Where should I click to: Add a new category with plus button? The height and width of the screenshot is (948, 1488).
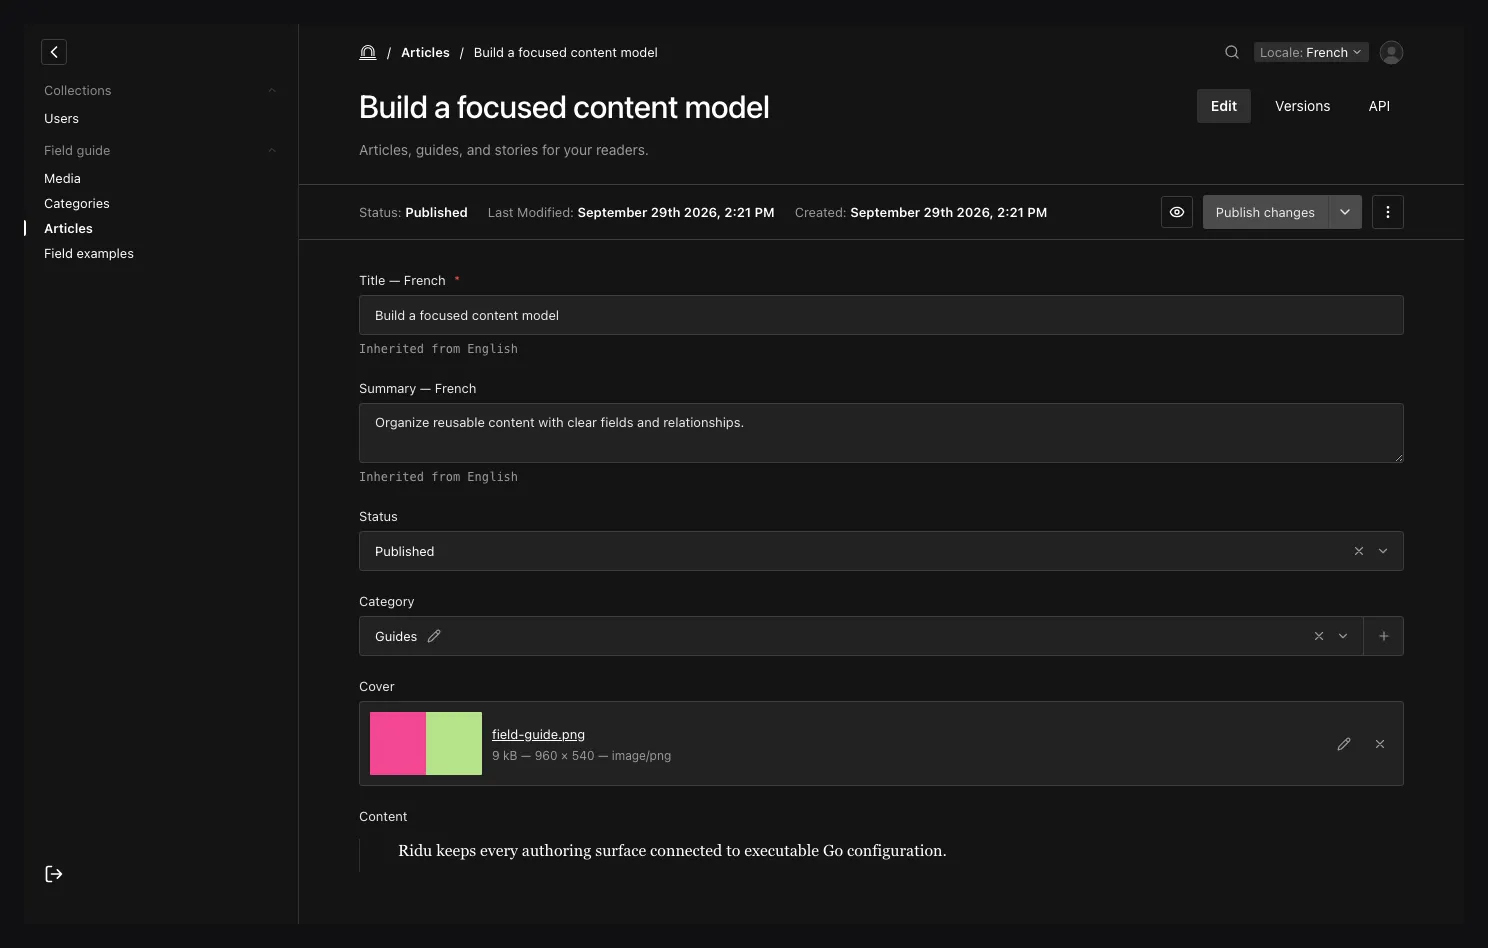tap(1384, 636)
